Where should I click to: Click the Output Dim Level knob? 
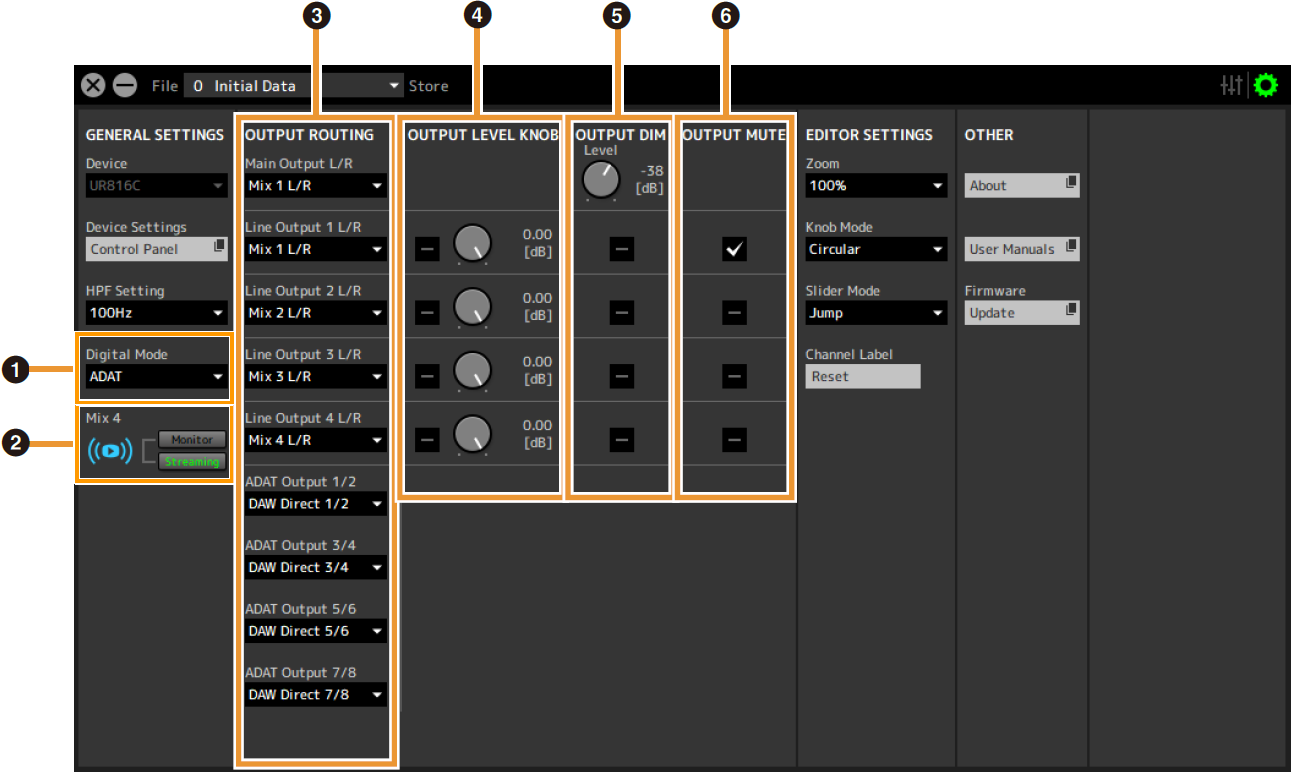click(601, 180)
